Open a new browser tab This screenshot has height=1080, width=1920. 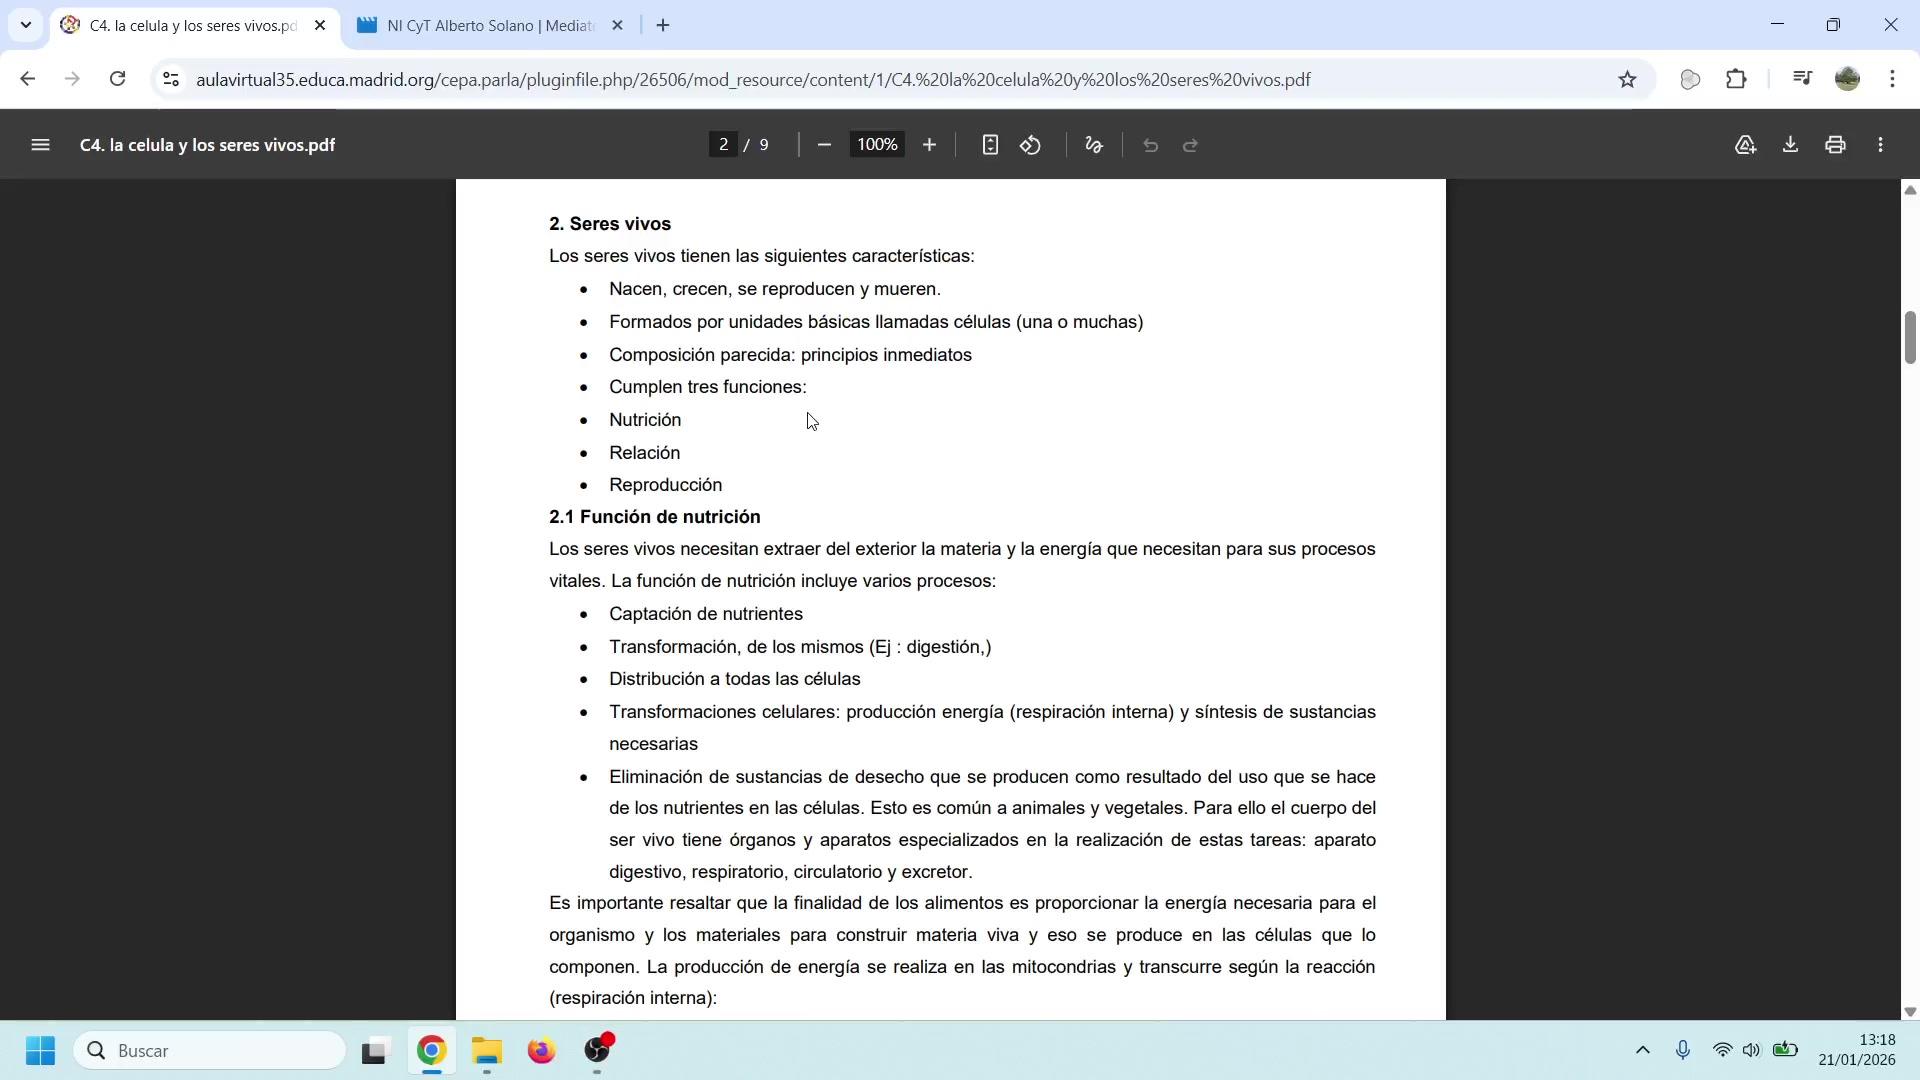click(663, 26)
